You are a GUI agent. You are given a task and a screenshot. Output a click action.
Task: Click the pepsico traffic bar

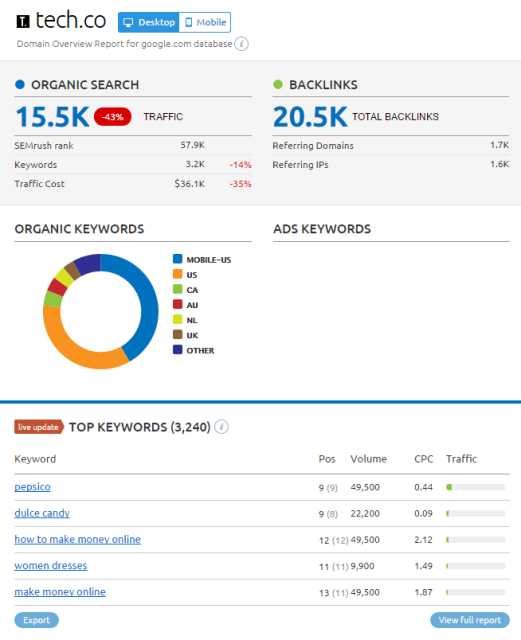476,487
